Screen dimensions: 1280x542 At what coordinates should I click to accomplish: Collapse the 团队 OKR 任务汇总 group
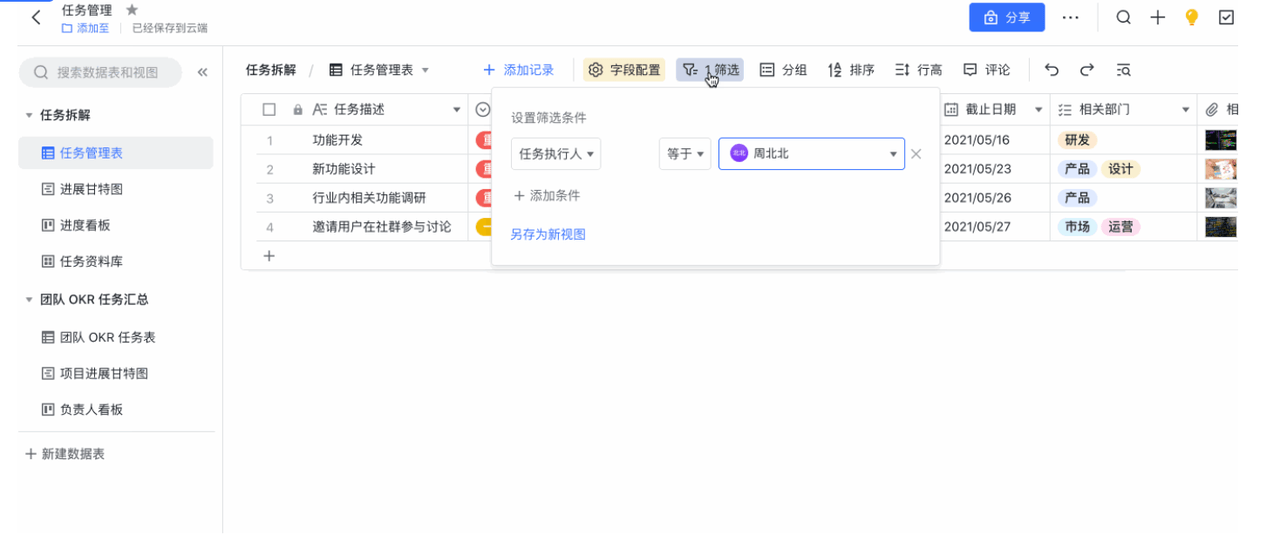29,300
